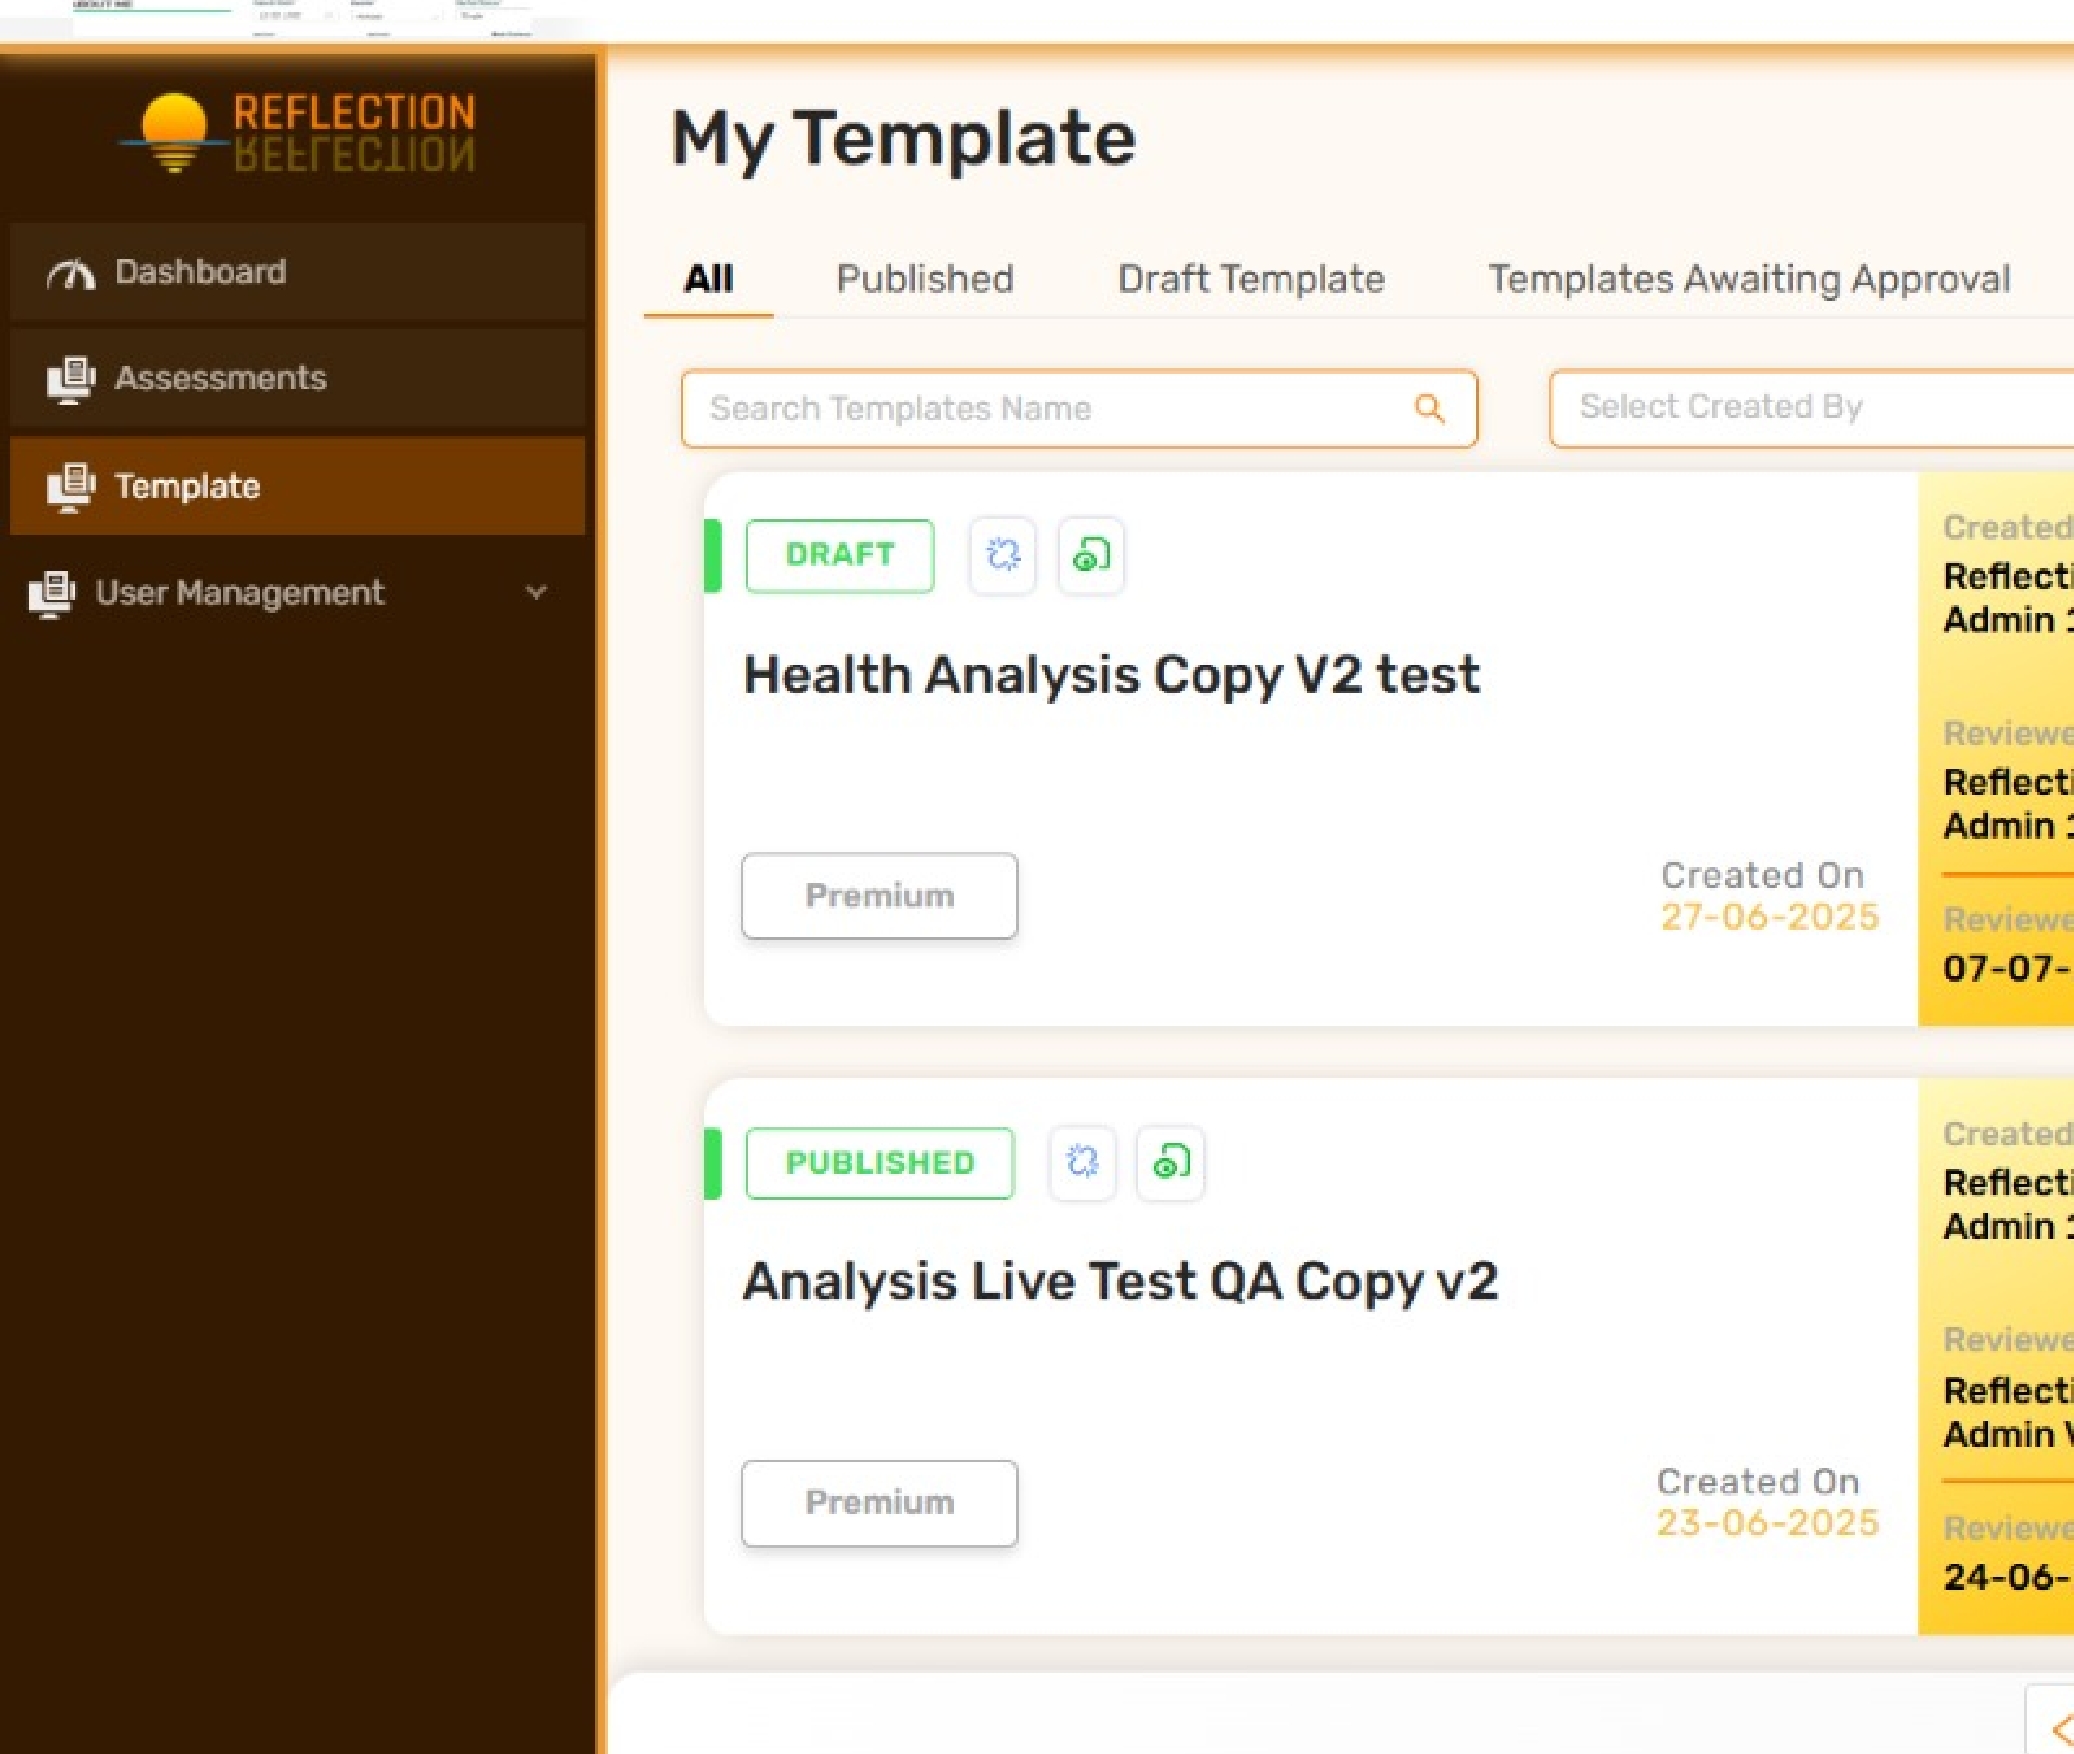Click the Assessments sidebar icon
Screen dimensions: 2074x1754
coord(71,379)
